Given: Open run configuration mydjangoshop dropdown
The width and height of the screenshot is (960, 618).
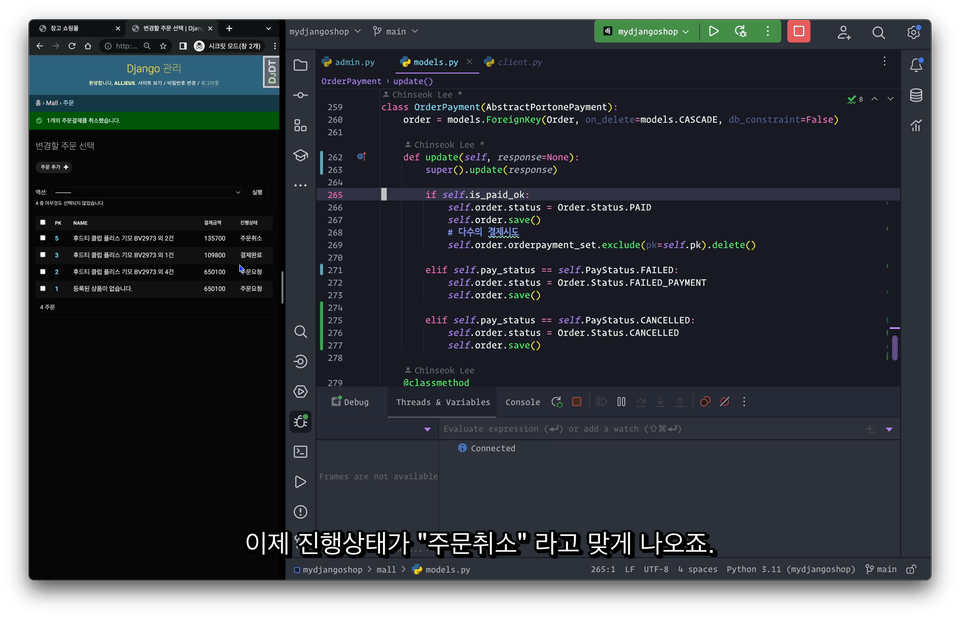Looking at the screenshot, I should 647,31.
